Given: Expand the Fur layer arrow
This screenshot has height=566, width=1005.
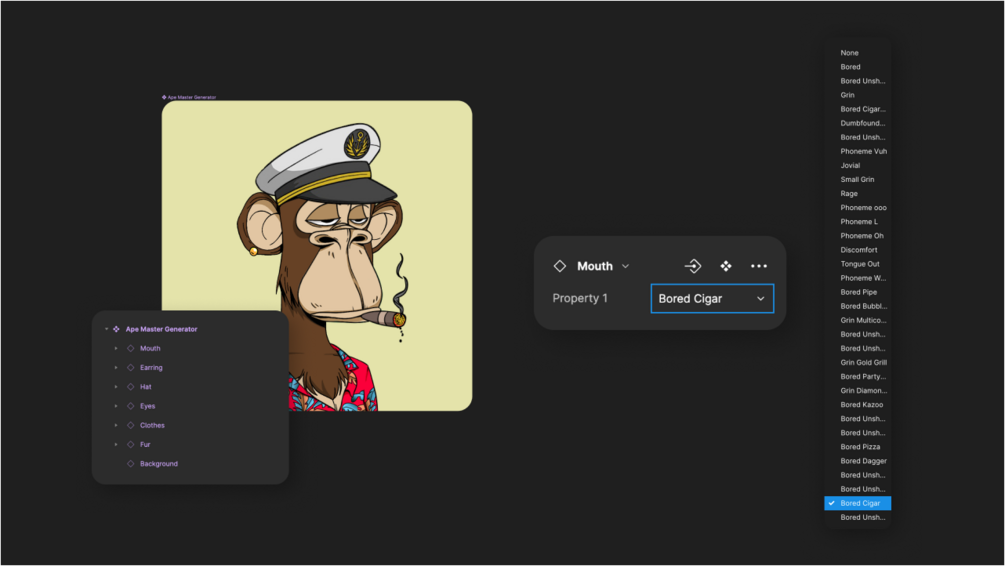Looking at the screenshot, I should coord(116,444).
